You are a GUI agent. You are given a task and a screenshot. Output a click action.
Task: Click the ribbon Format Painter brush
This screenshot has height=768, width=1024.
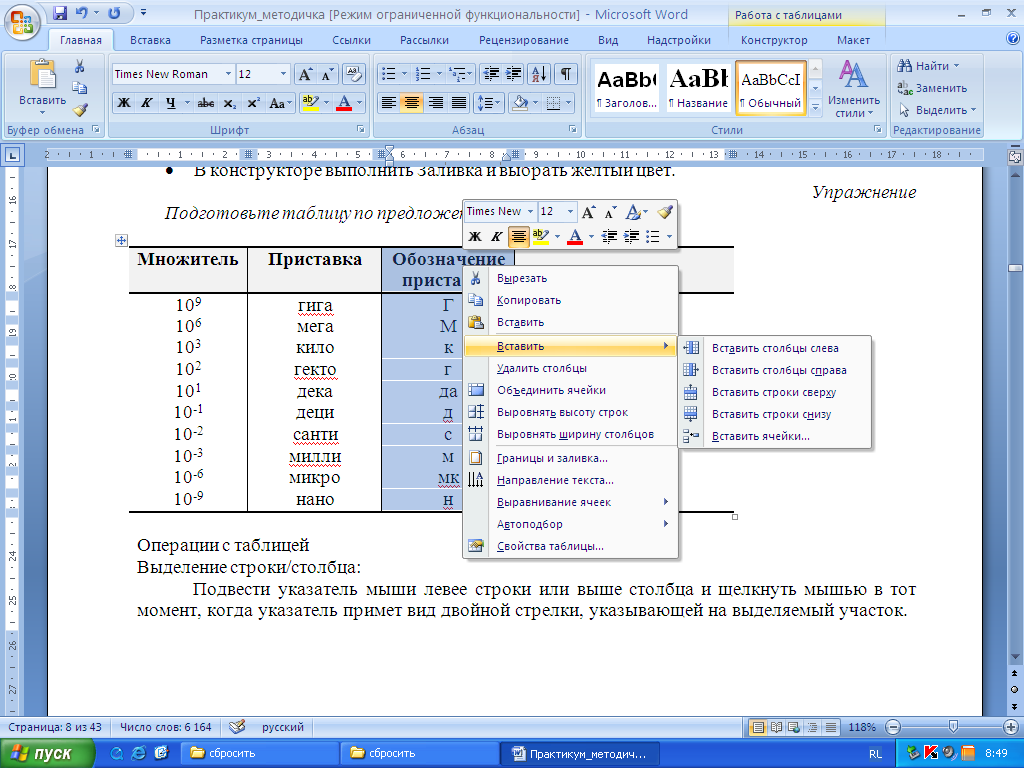click(80, 110)
